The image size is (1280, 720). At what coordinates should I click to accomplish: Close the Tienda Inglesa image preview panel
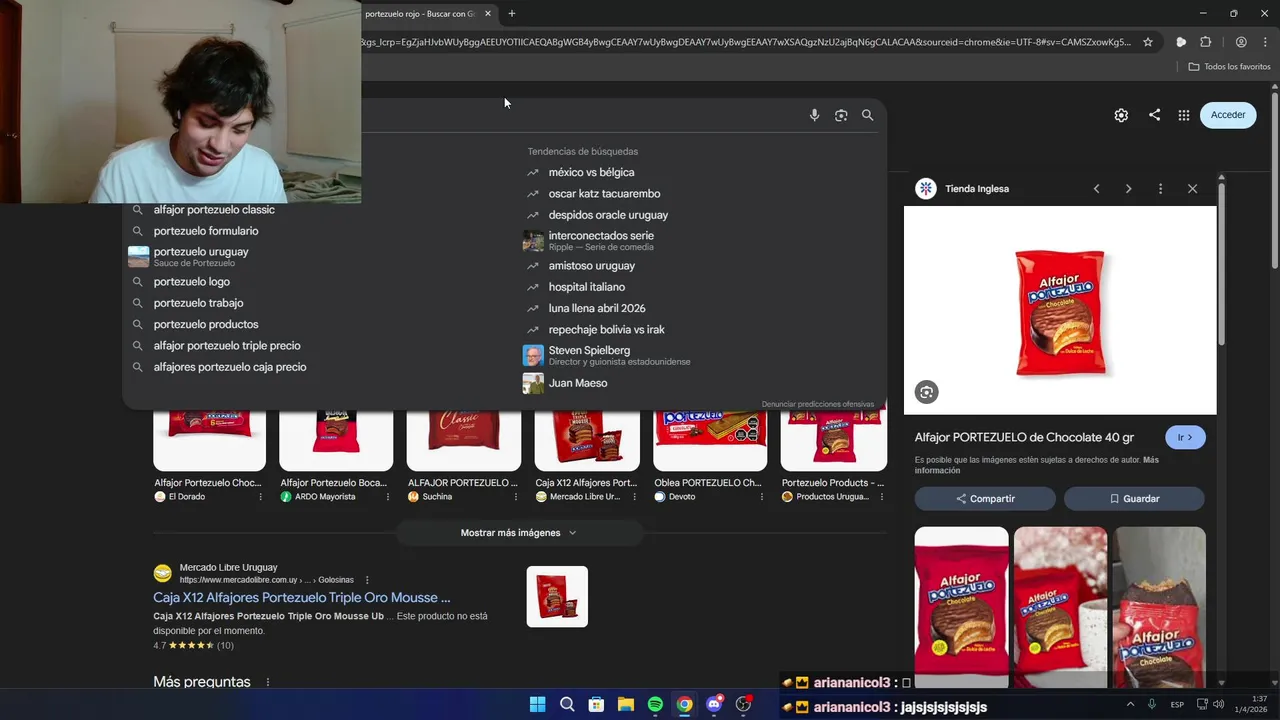pos(1192,189)
